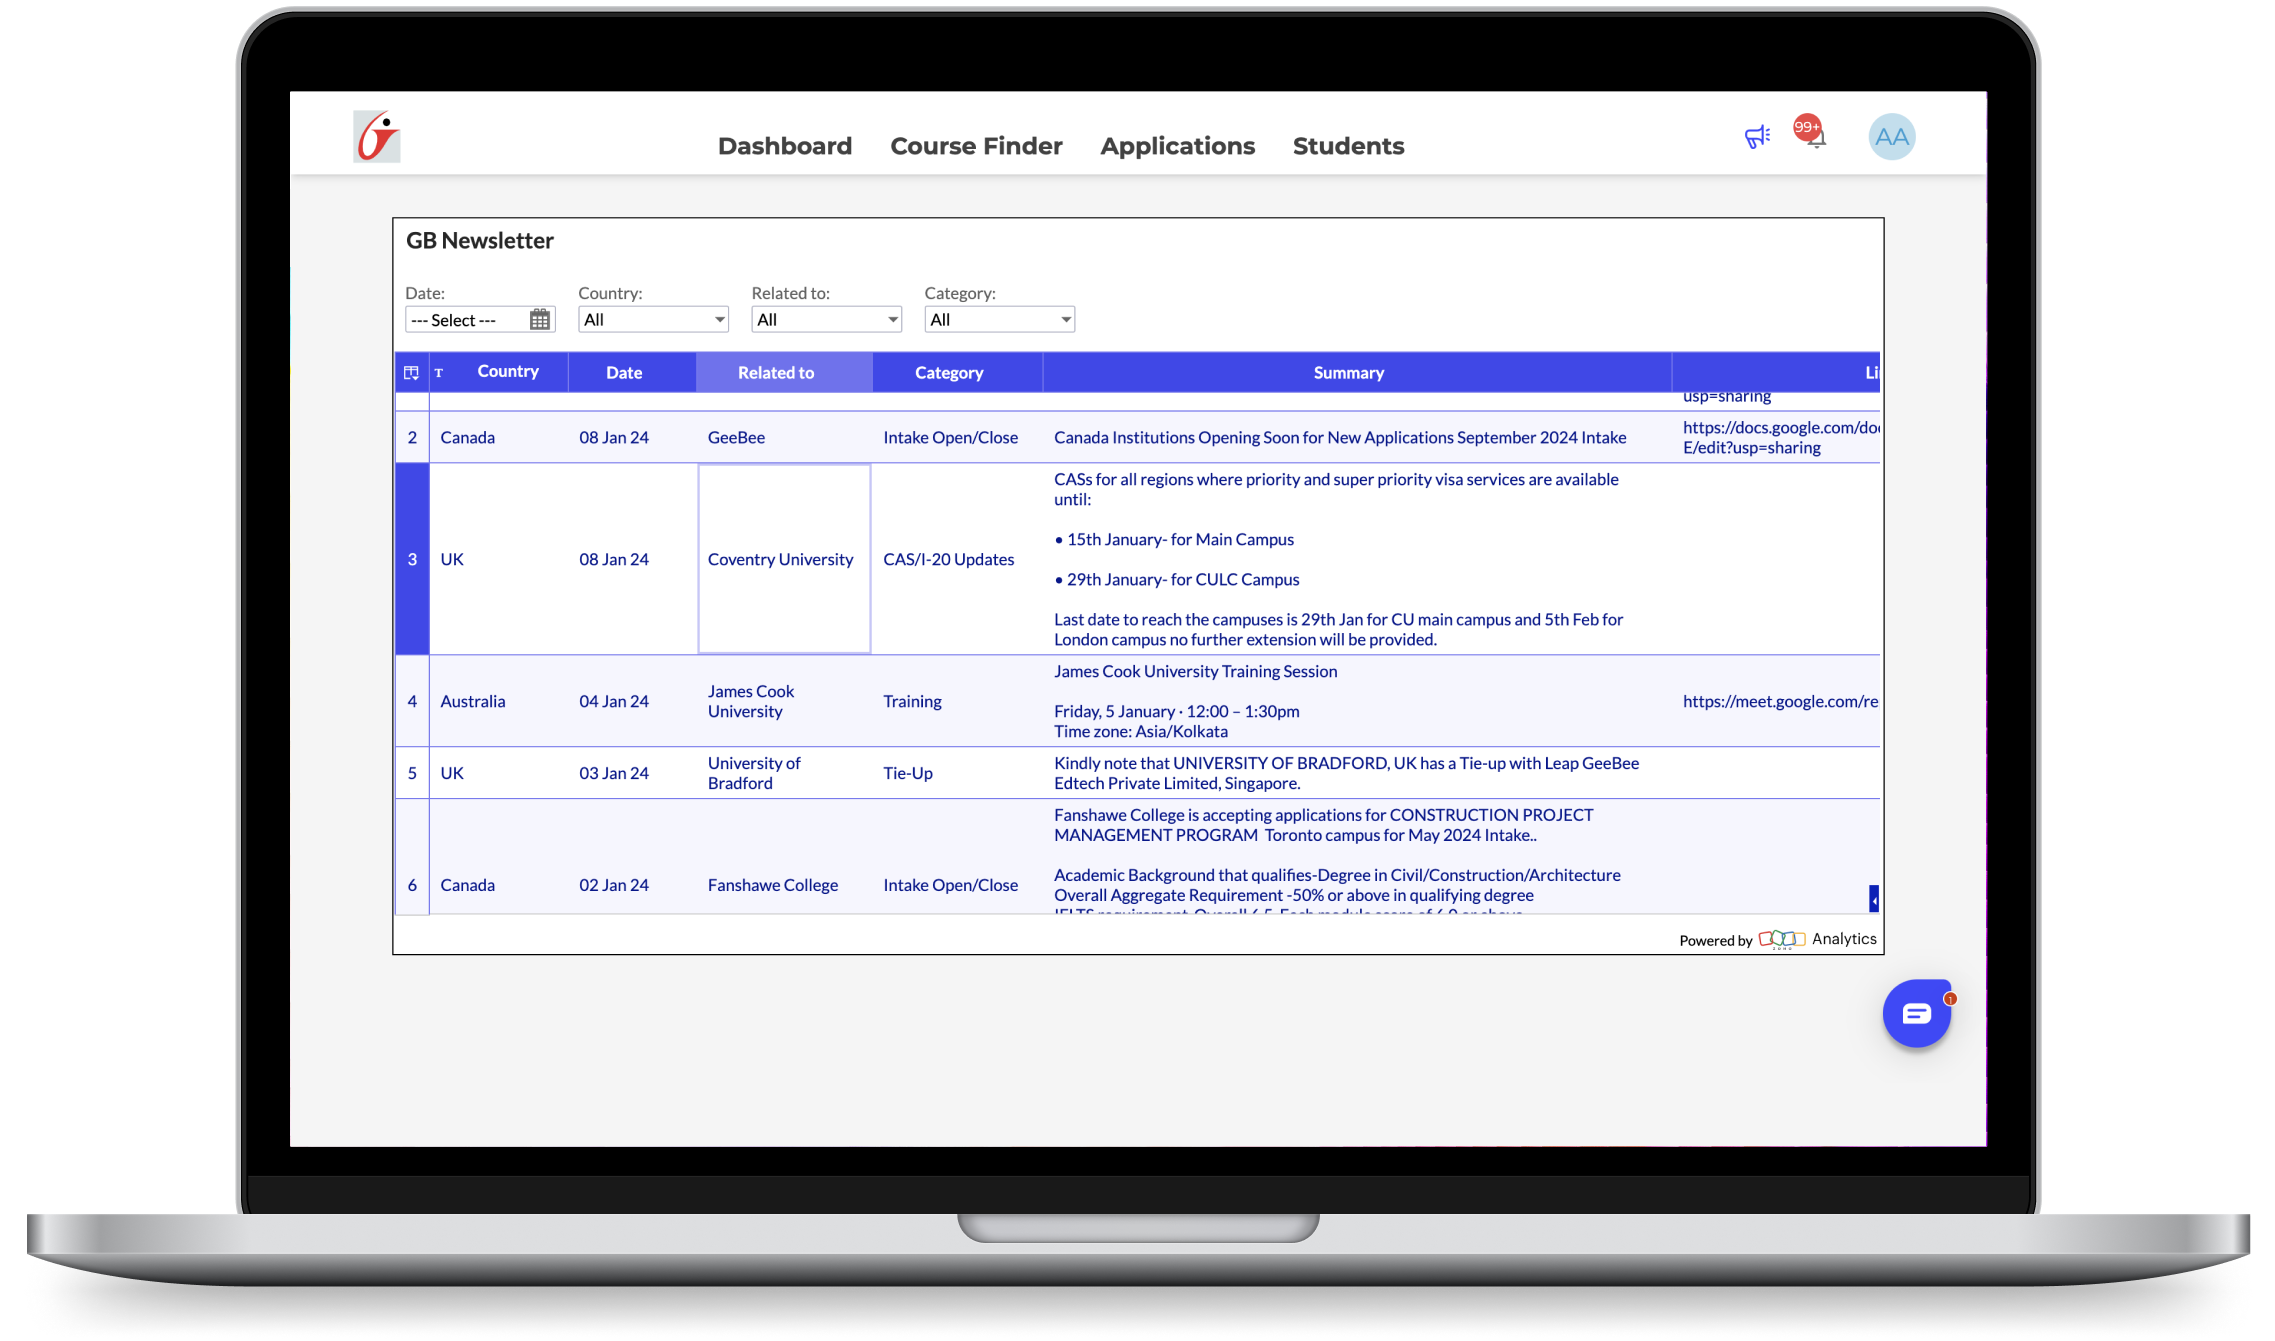The height and width of the screenshot is (1341, 2275).
Task: Click the text type icon beside Country header
Action: [x=438, y=373]
